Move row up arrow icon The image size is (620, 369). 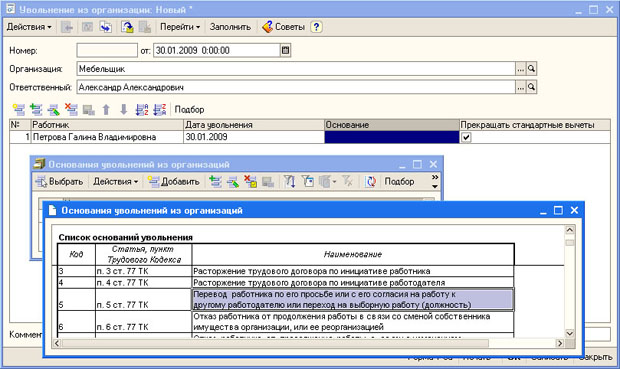106,110
